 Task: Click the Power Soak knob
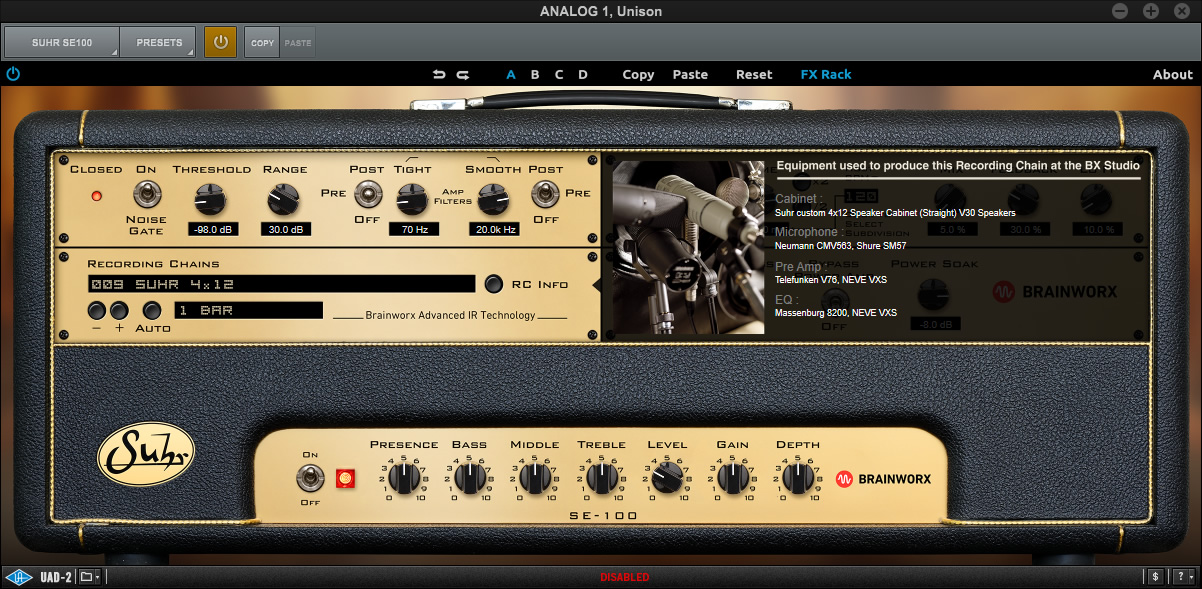click(x=933, y=295)
